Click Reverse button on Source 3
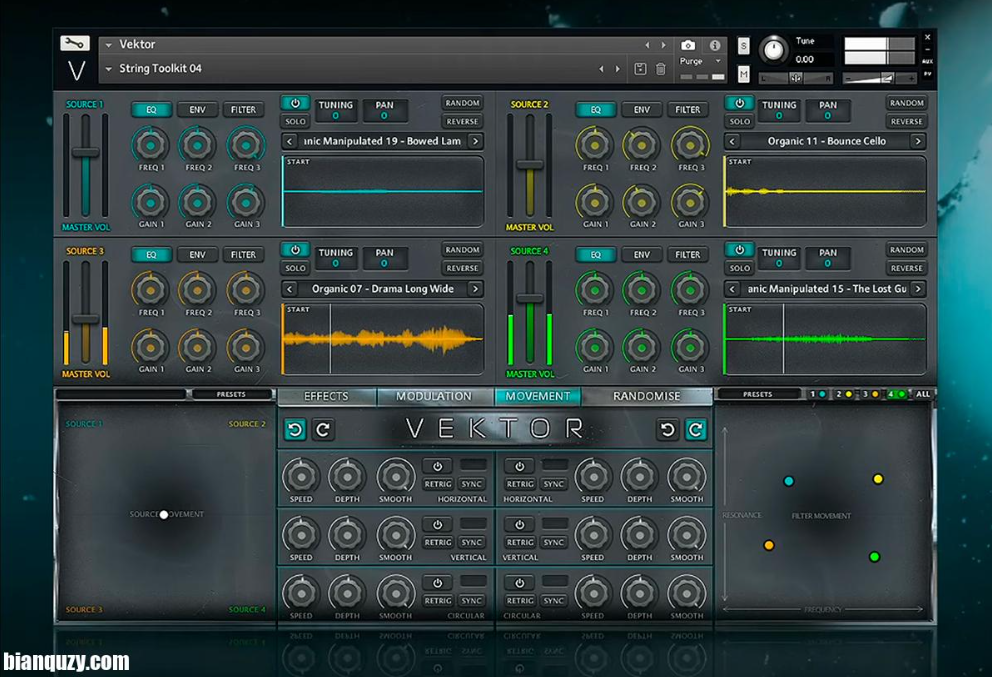 tap(462, 268)
